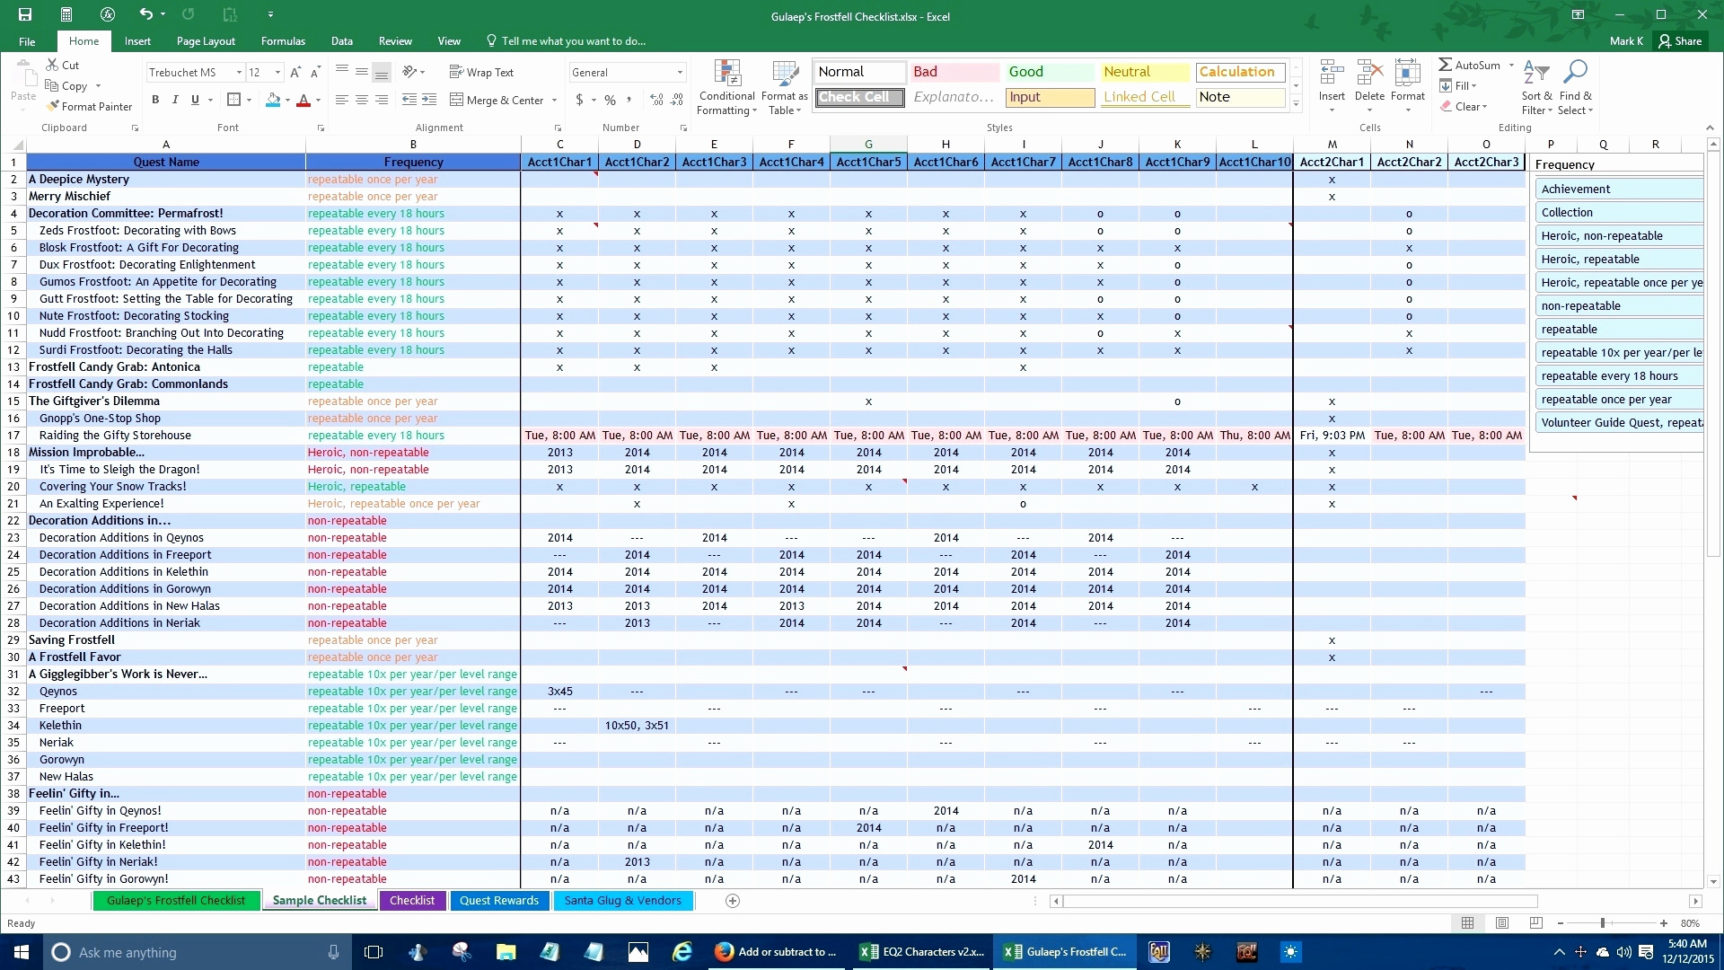The image size is (1724, 970).
Task: Open the font name dropdown
Action: click(240, 72)
